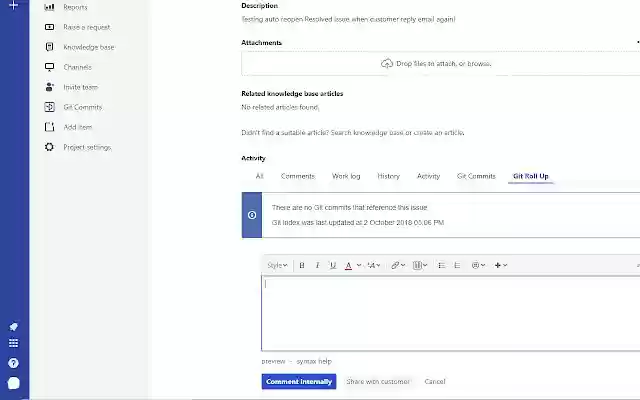Viewport: 640px width, 400px height.
Task: Open the Style dropdown in the editor
Action: coord(277,265)
